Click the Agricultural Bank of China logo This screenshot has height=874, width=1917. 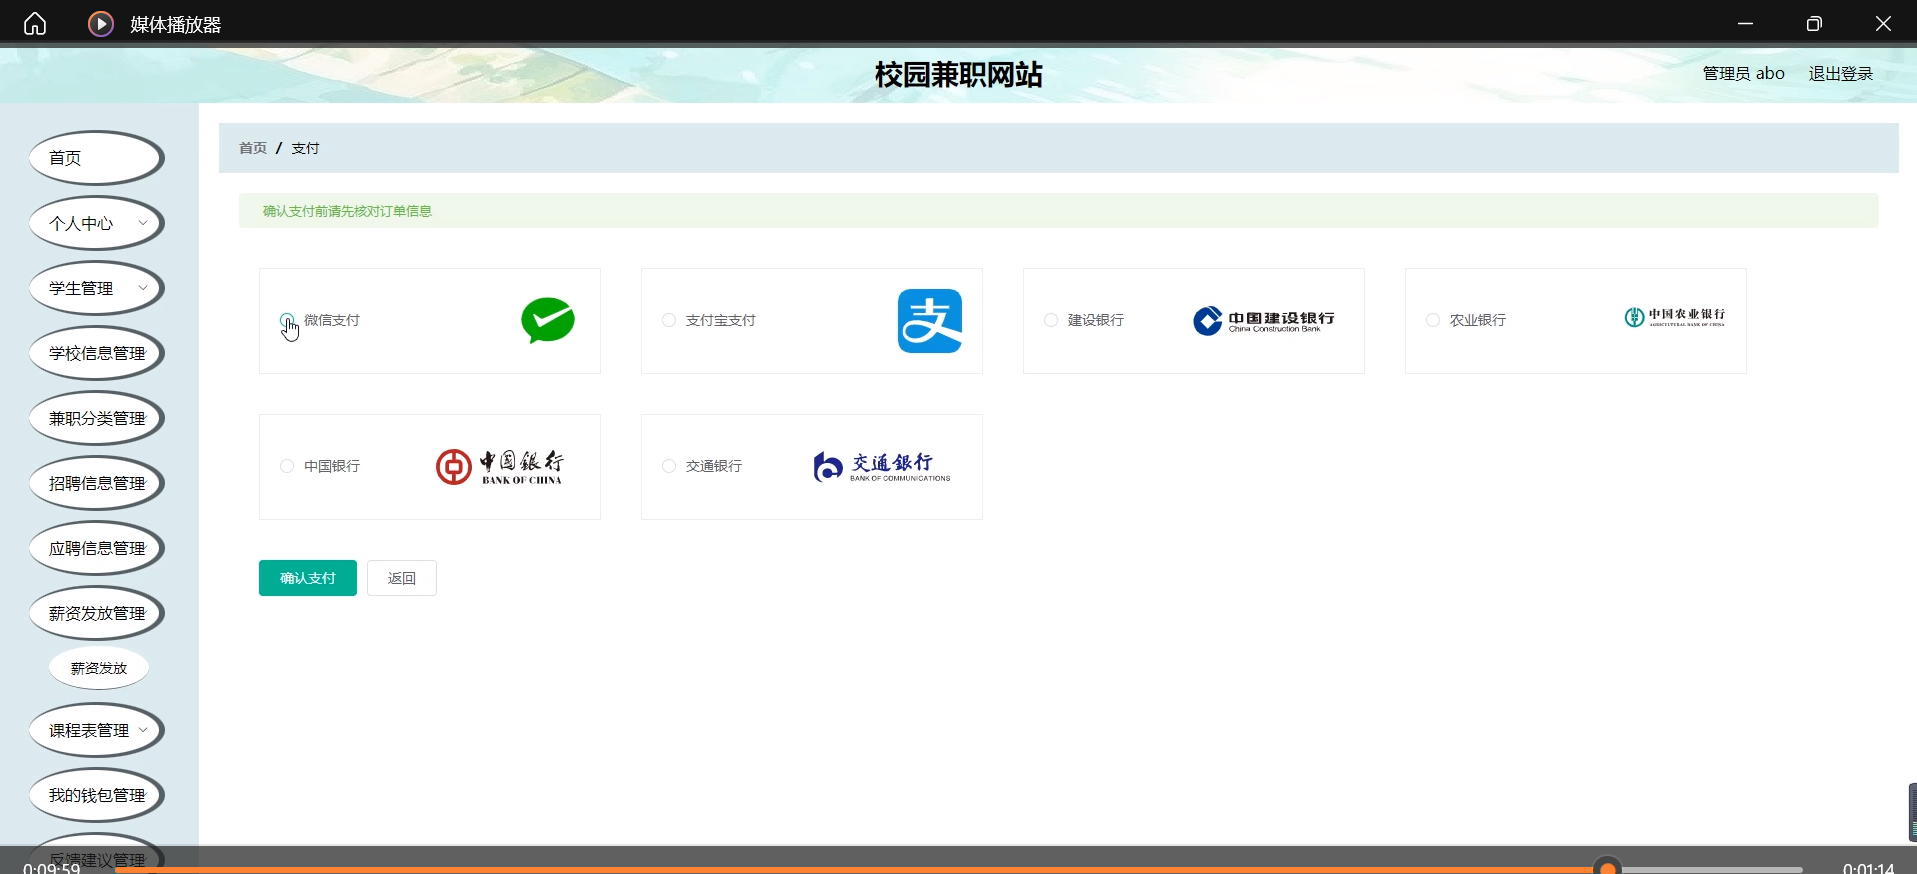click(1675, 318)
